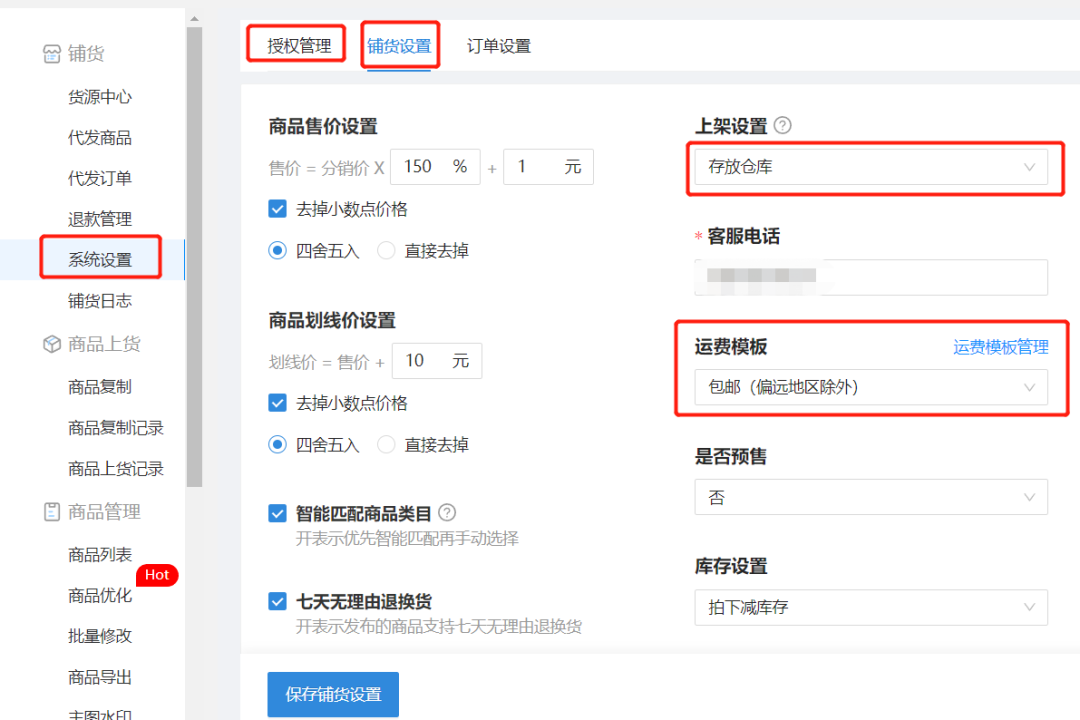The width and height of the screenshot is (1080, 720).
Task: Switch to the 授权管理 tab
Action: [295, 46]
